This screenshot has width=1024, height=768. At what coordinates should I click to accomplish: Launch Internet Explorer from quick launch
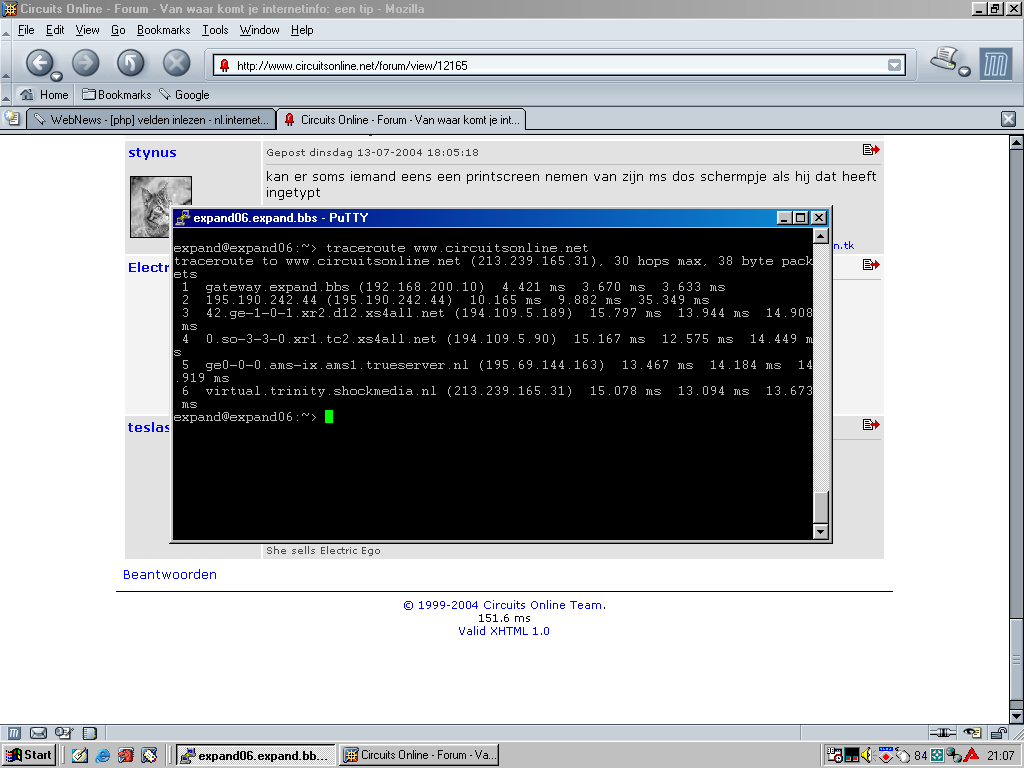point(103,755)
